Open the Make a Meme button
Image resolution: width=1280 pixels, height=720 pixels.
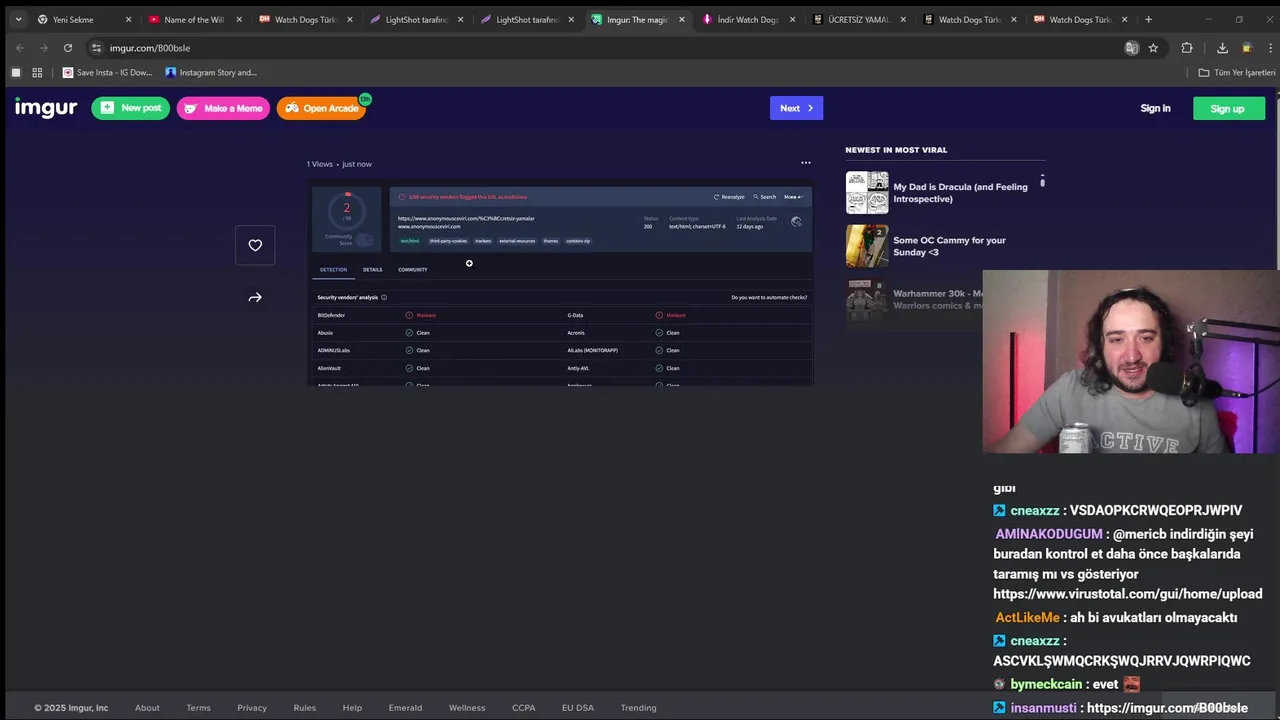223,108
